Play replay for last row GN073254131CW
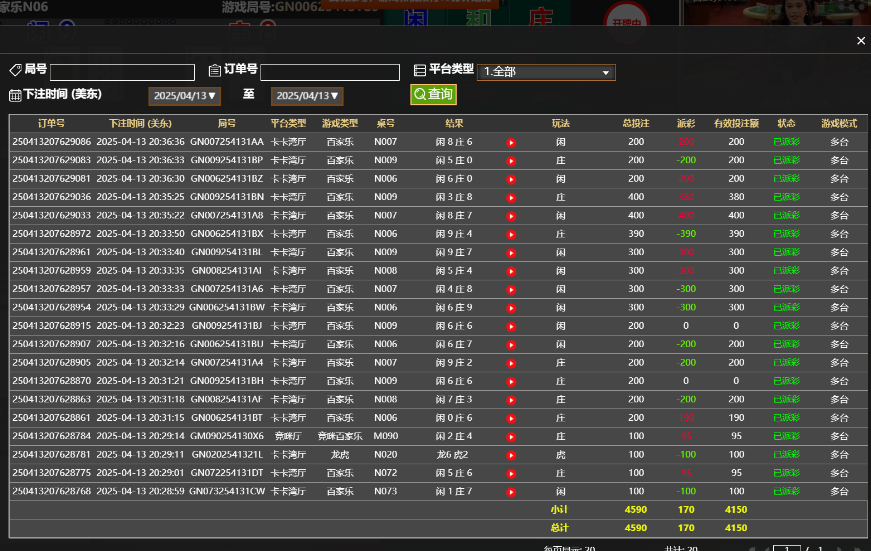871x551 pixels. (x=511, y=492)
